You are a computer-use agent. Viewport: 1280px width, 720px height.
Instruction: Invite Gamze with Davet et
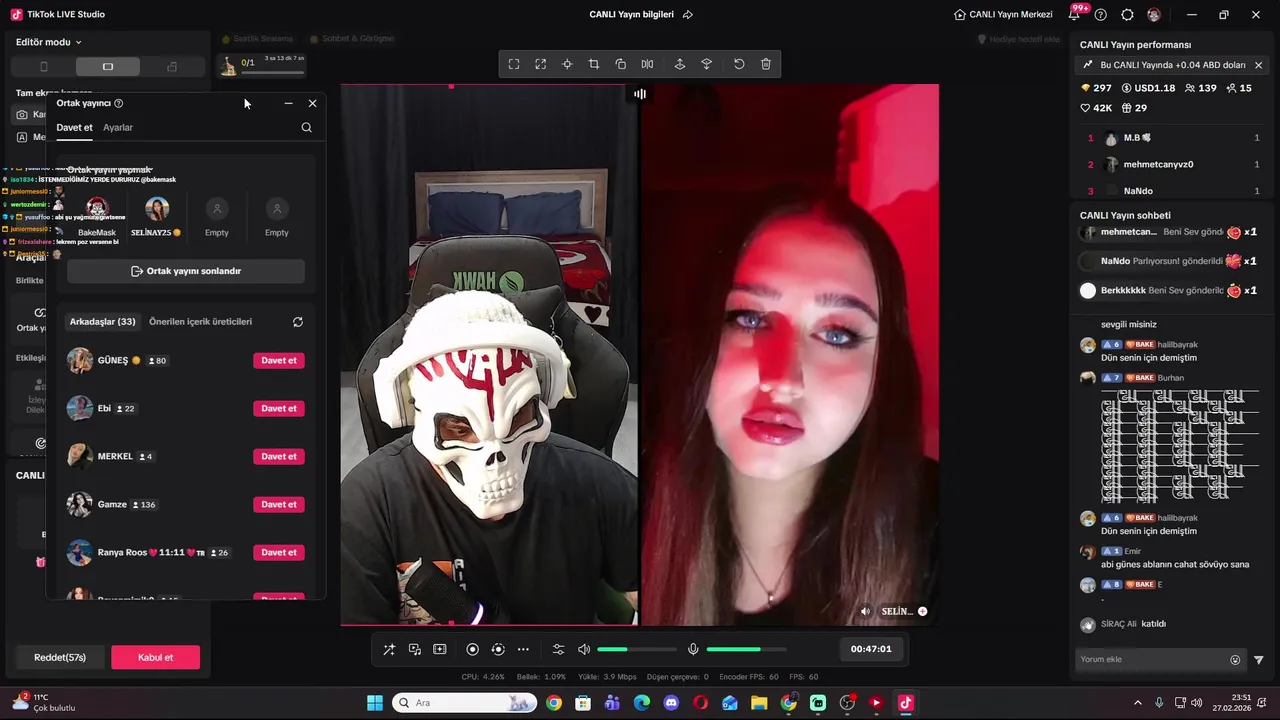point(279,504)
